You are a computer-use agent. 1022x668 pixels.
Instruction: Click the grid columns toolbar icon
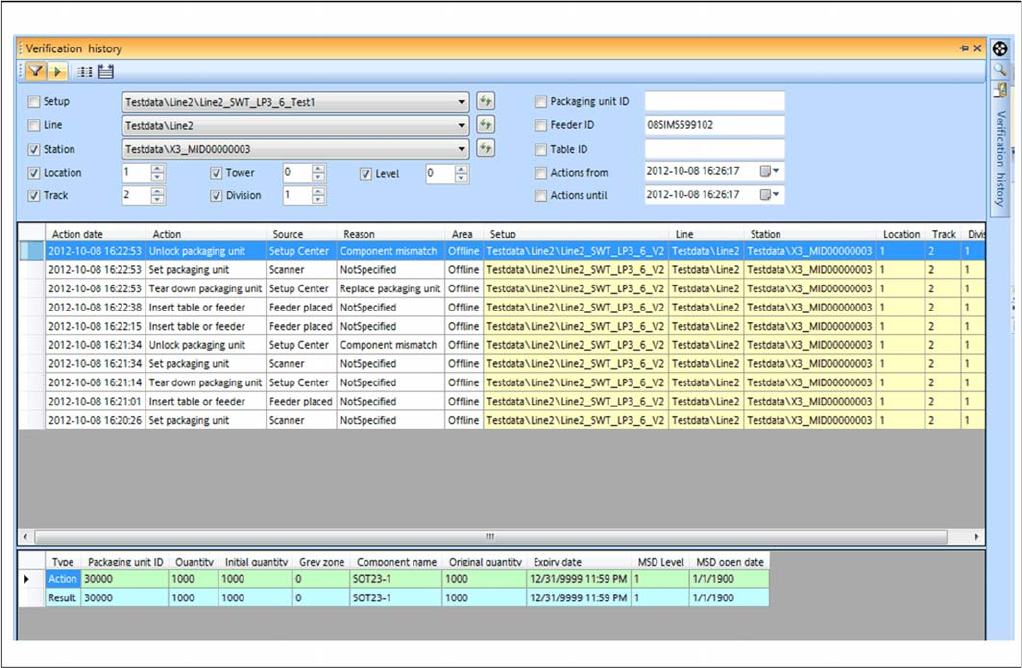click(x=86, y=71)
